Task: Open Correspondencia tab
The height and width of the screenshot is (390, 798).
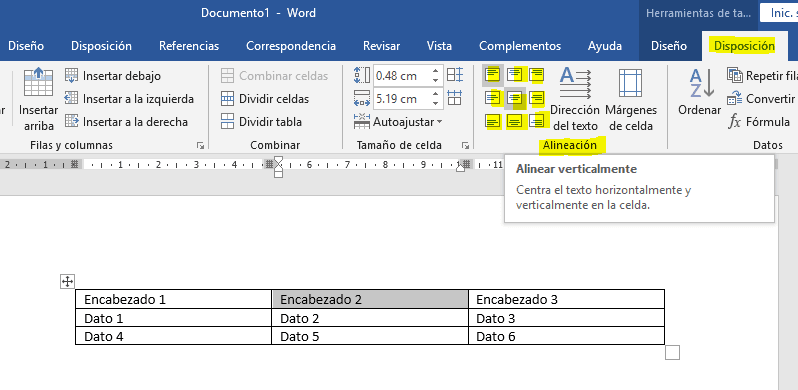Action: point(291,46)
